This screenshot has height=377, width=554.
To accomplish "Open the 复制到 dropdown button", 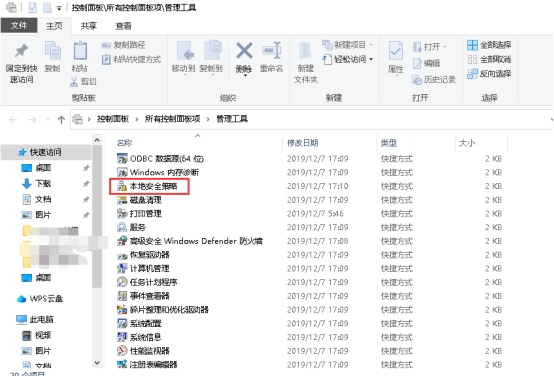I will 211,57.
